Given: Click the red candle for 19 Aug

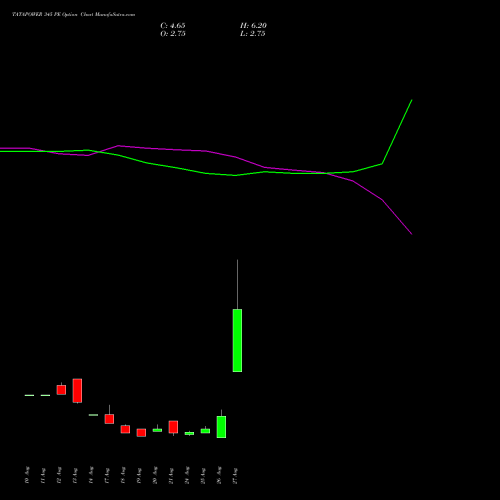Looking at the screenshot, I should click(141, 432).
